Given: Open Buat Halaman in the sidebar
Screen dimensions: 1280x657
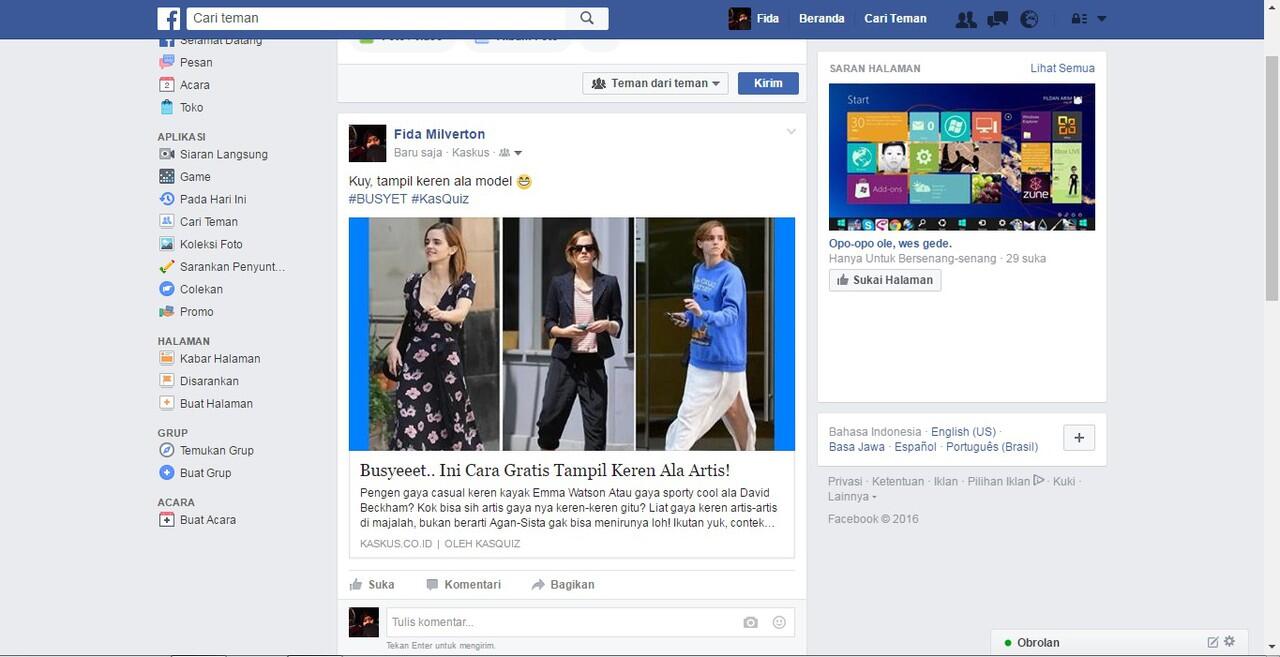Looking at the screenshot, I should coord(216,404).
